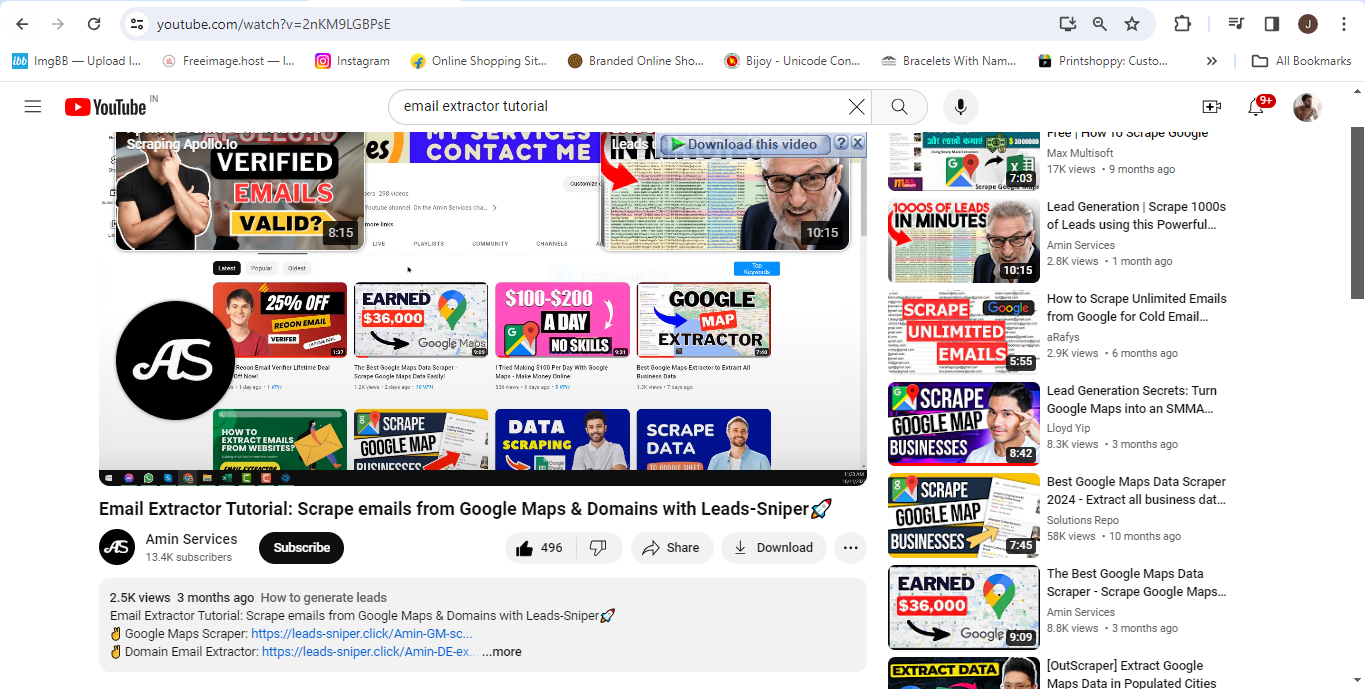The image size is (1365, 689).
Task: Like the video with thumbs up 496
Action: [x=539, y=548]
